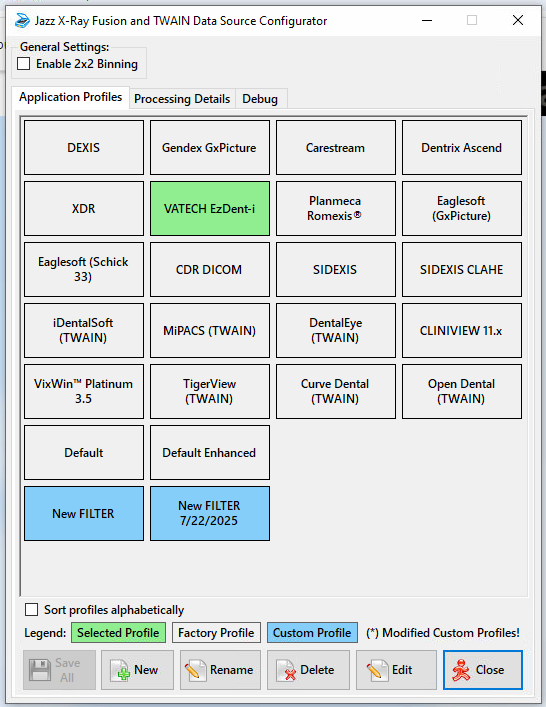
Task: Open the Debug tab
Action: (260, 99)
